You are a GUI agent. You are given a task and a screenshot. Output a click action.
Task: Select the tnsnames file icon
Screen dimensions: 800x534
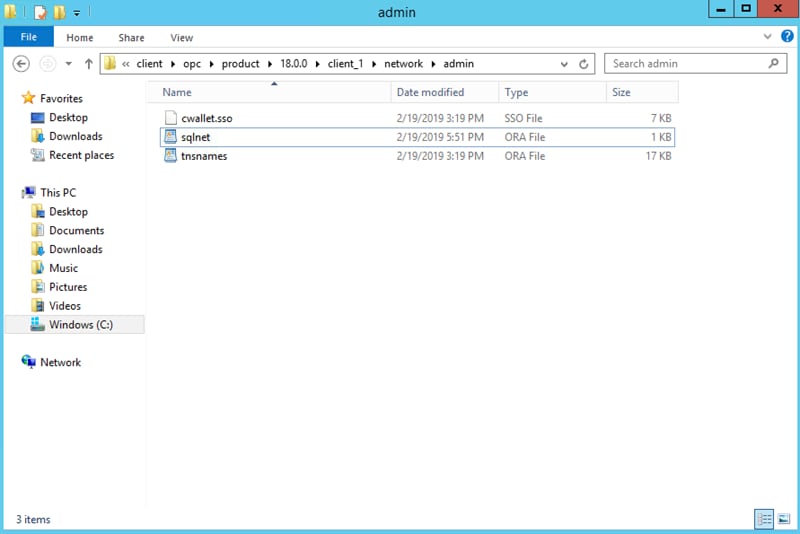tap(170, 156)
